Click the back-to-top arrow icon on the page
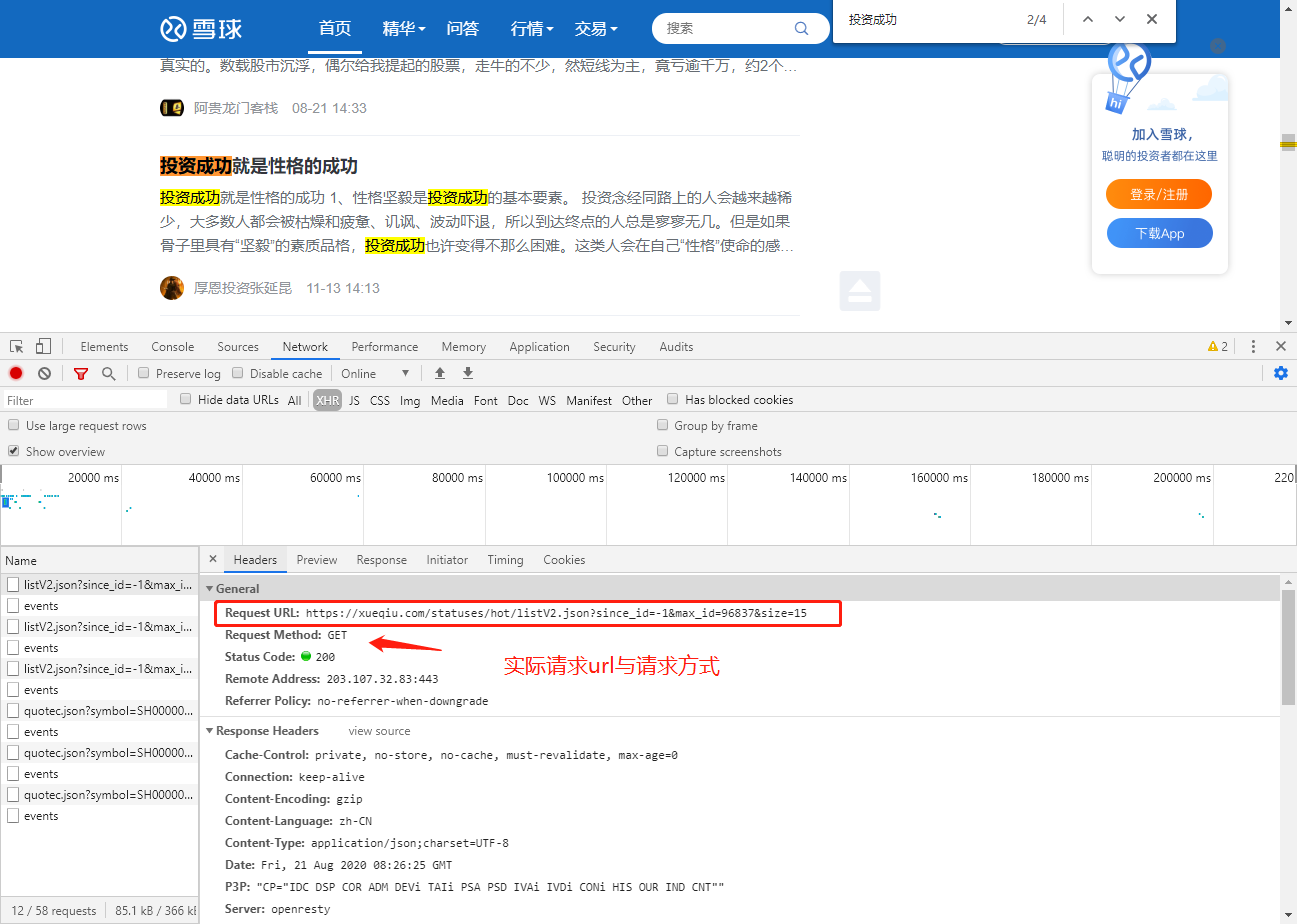Screen dimensions: 1297x924 point(859,290)
